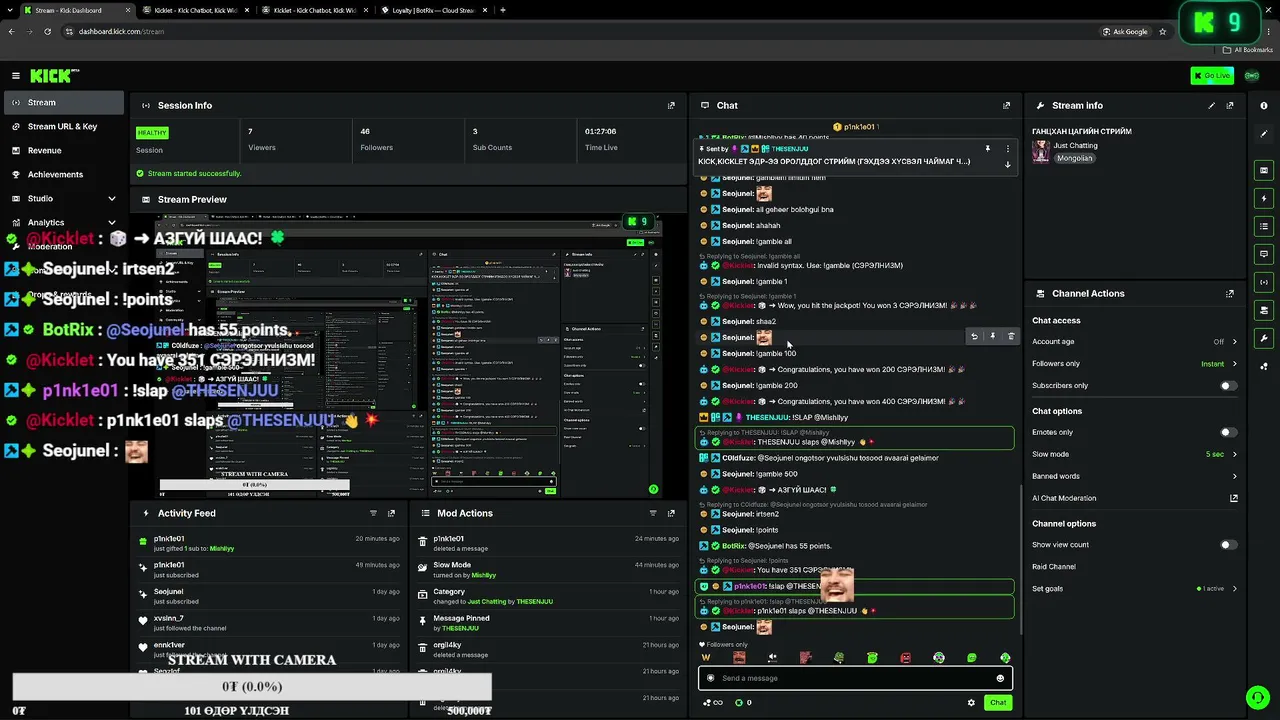This screenshot has width=1280, height=720.
Task: Click the Mongolian language tag
Action: 1075,159
